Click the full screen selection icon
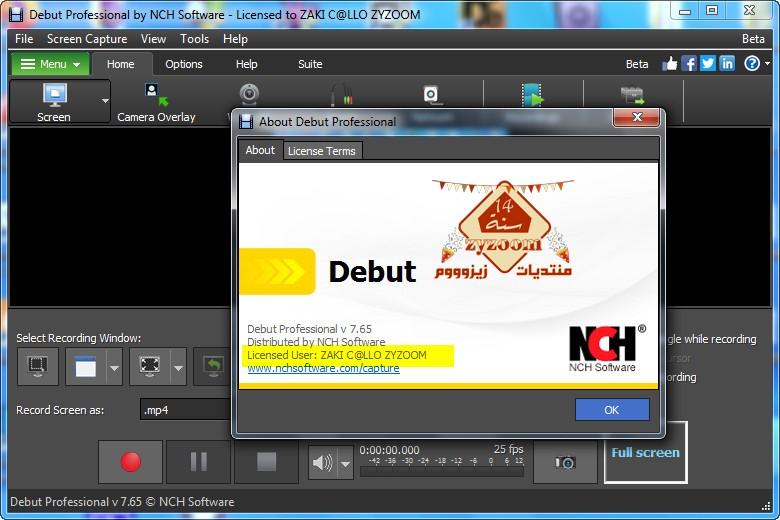This screenshot has width=780, height=520. [150, 367]
